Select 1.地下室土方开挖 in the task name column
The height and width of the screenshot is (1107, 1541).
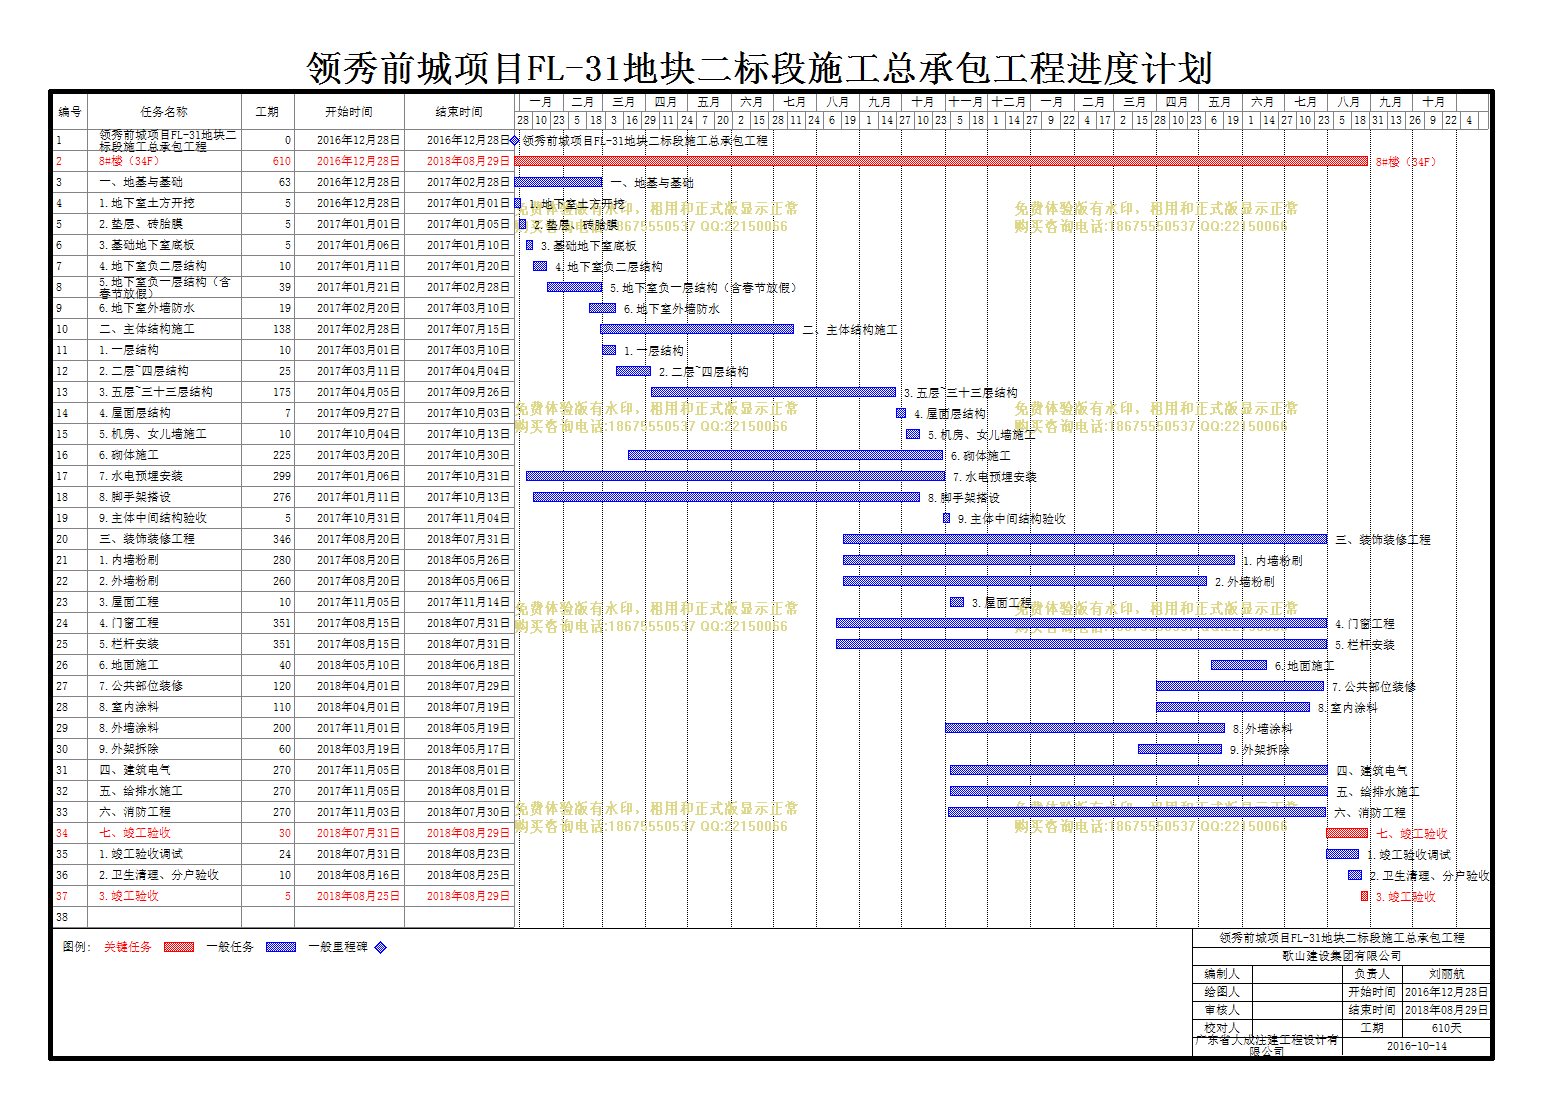point(146,203)
